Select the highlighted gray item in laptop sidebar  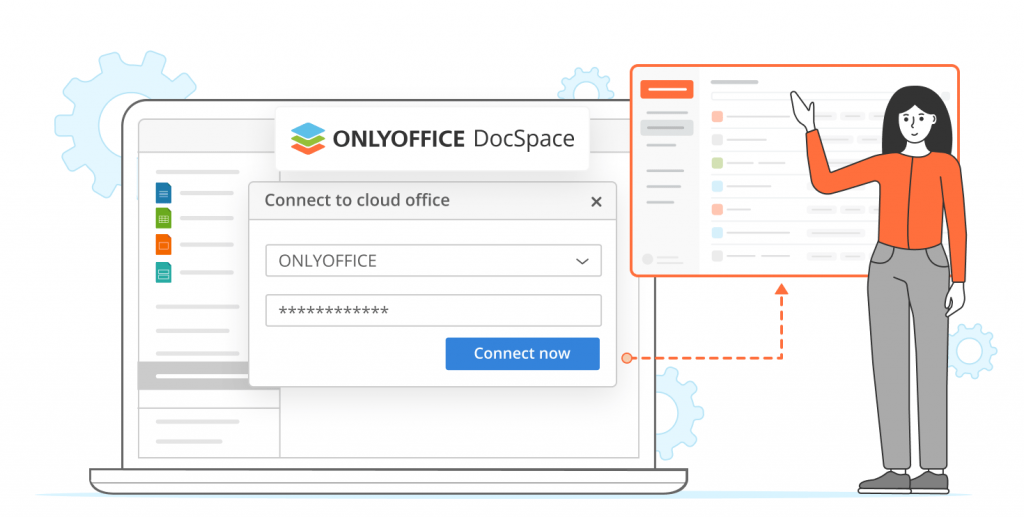195,376
